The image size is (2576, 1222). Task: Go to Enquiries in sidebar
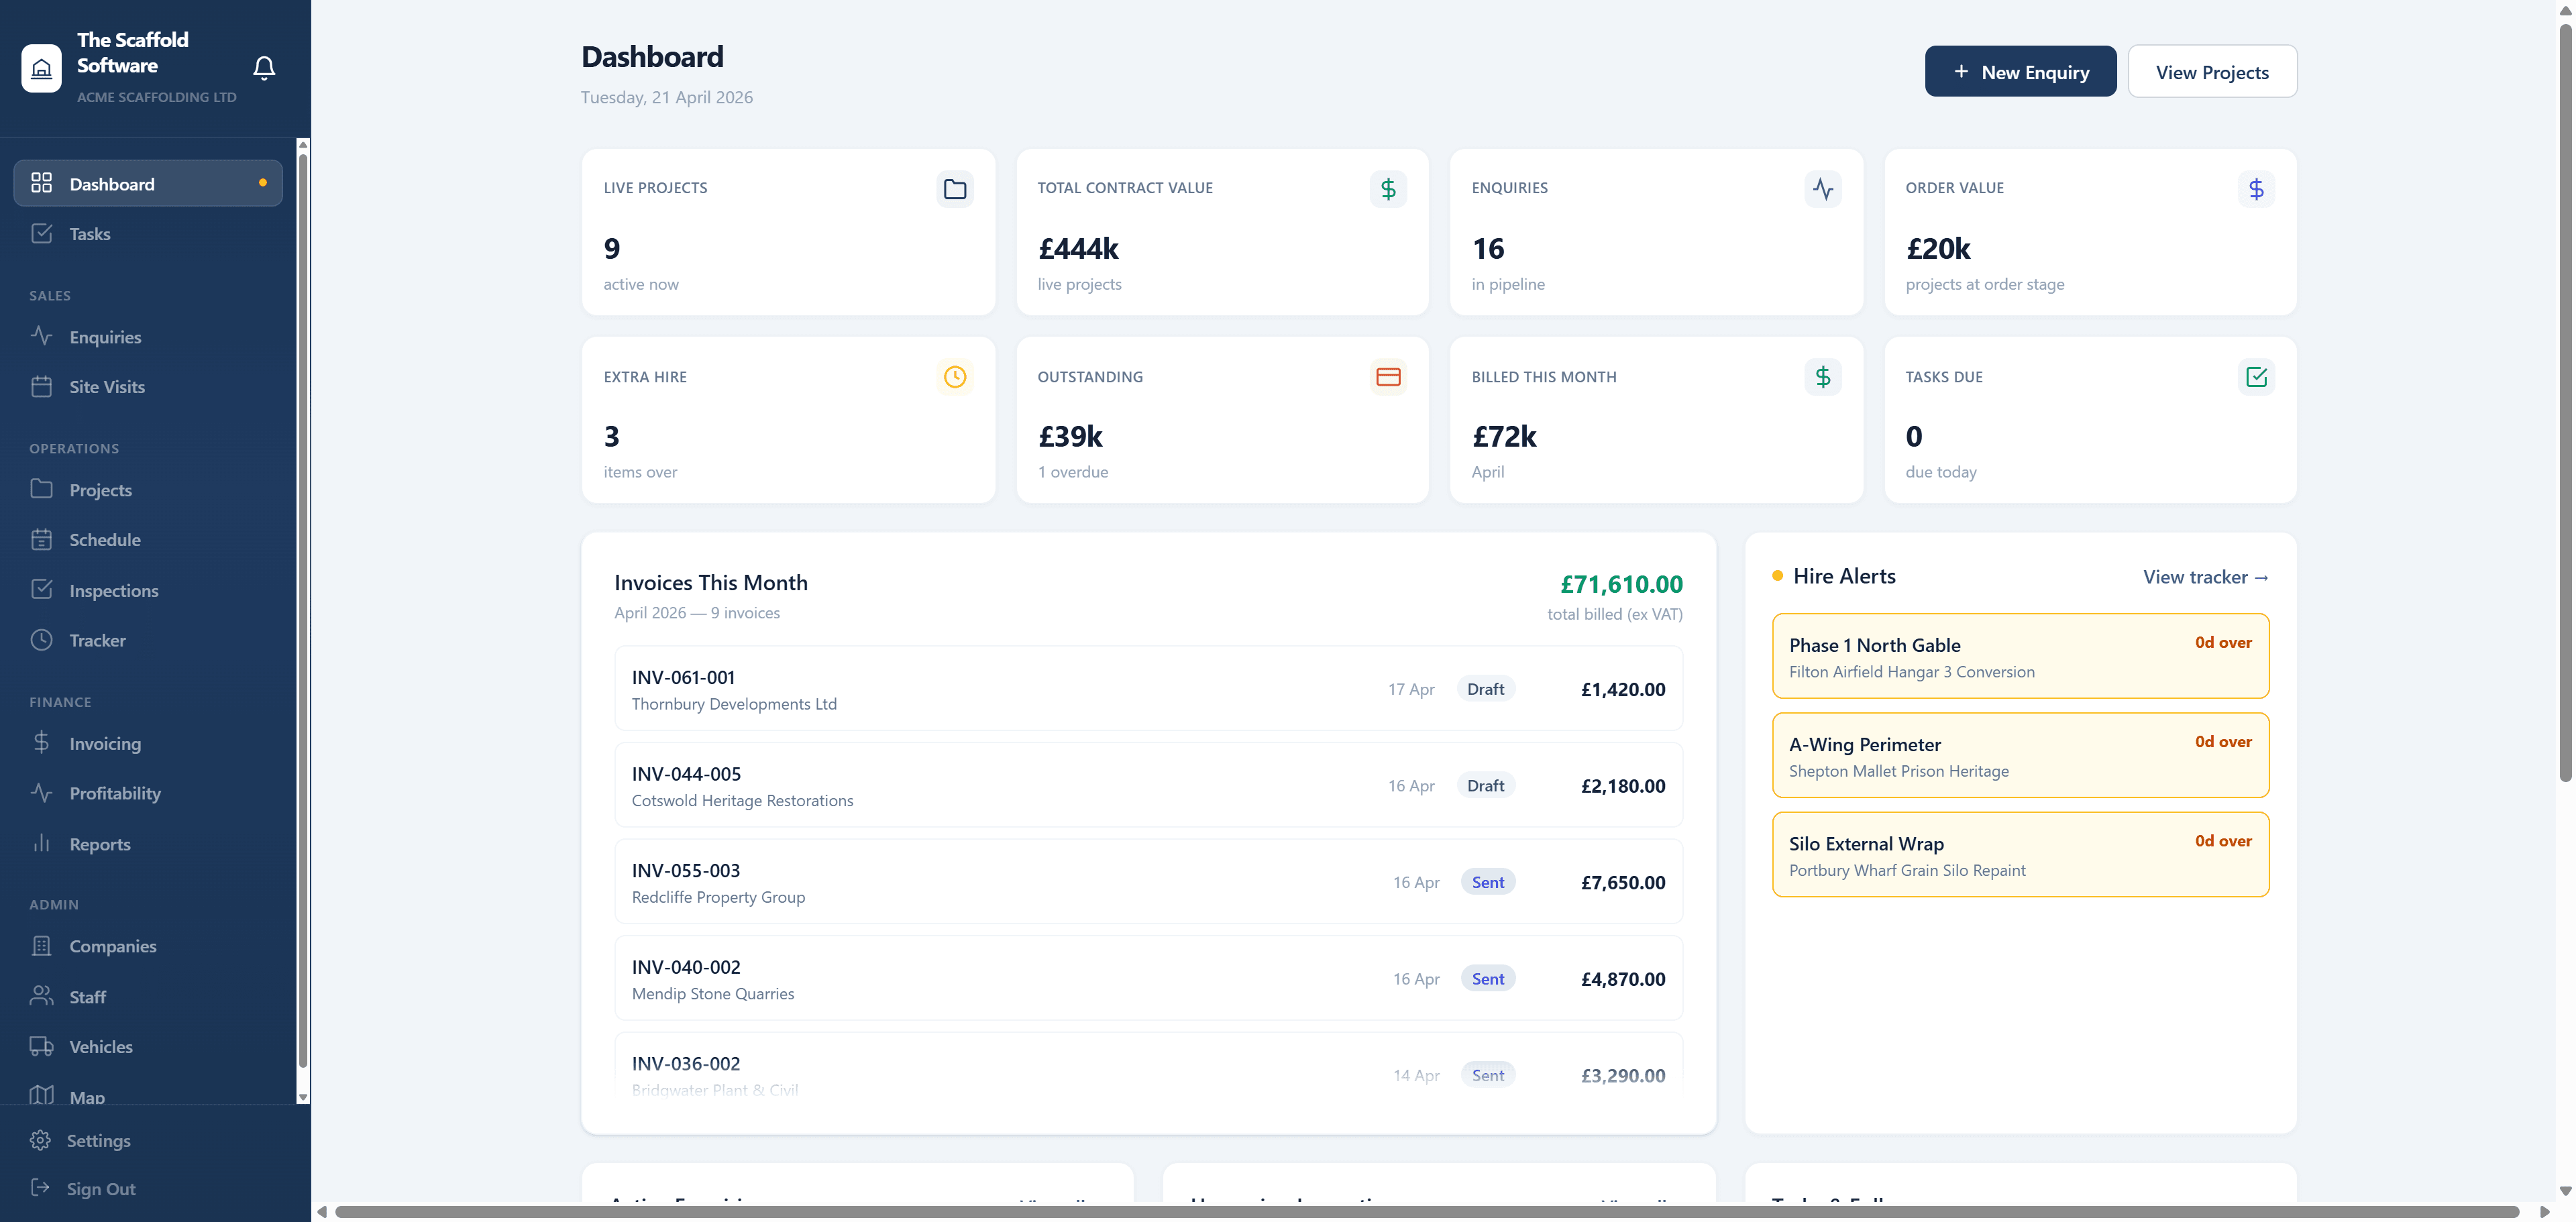(x=148, y=337)
